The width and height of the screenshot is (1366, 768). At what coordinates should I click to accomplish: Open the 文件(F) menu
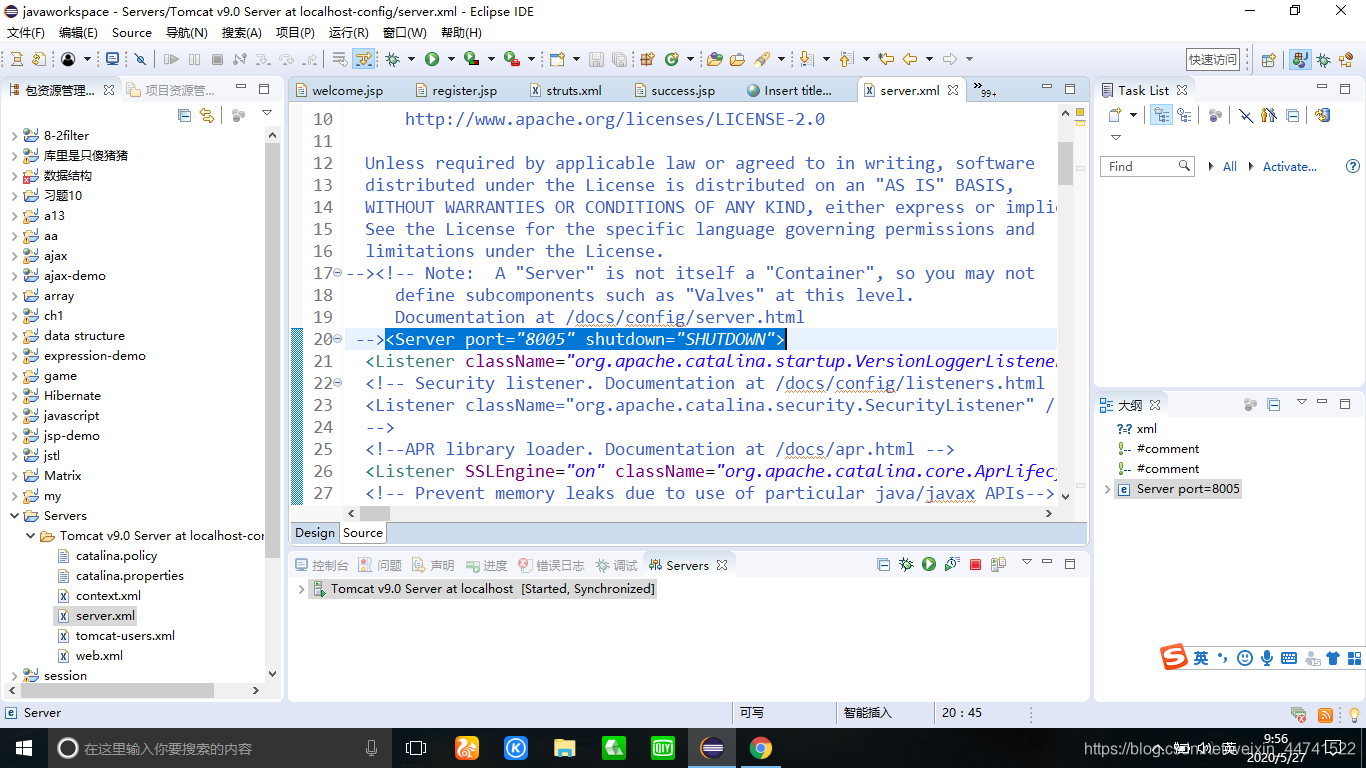[25, 32]
